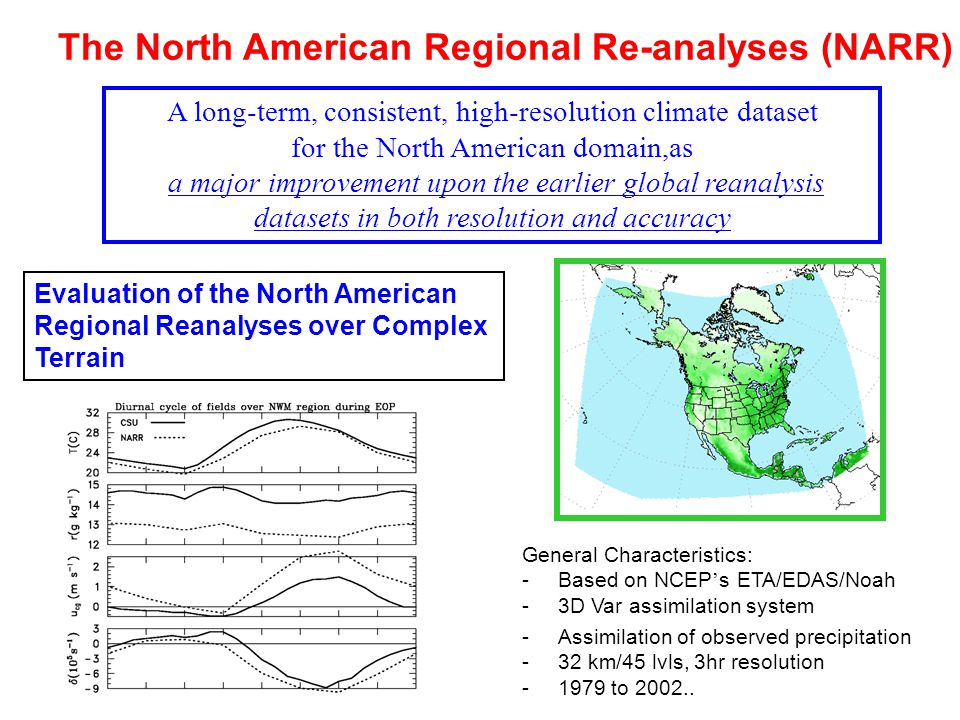Click the y-axis label 'T(C)'

(74, 443)
